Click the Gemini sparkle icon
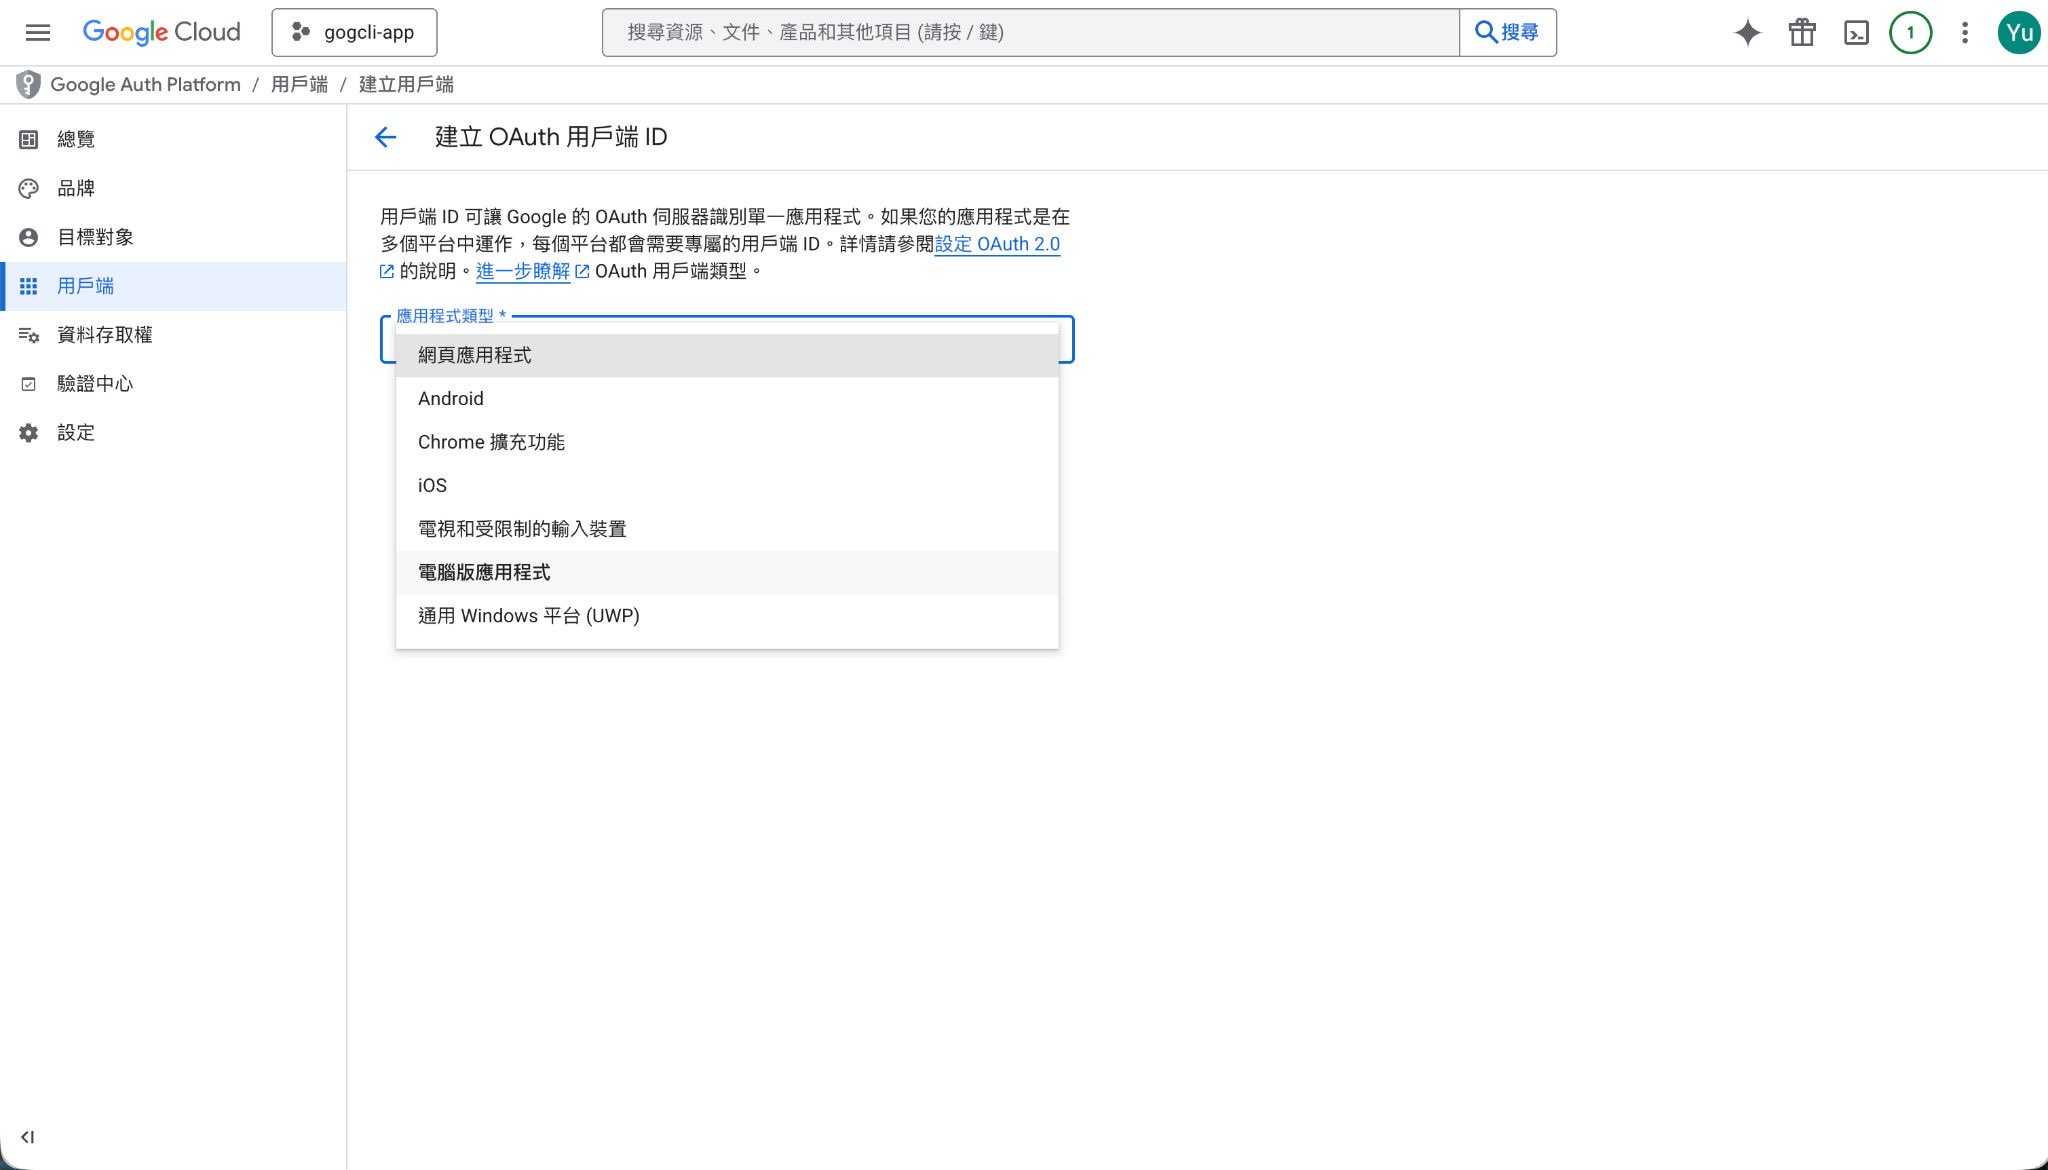The width and height of the screenshot is (2048, 1170). click(1747, 32)
